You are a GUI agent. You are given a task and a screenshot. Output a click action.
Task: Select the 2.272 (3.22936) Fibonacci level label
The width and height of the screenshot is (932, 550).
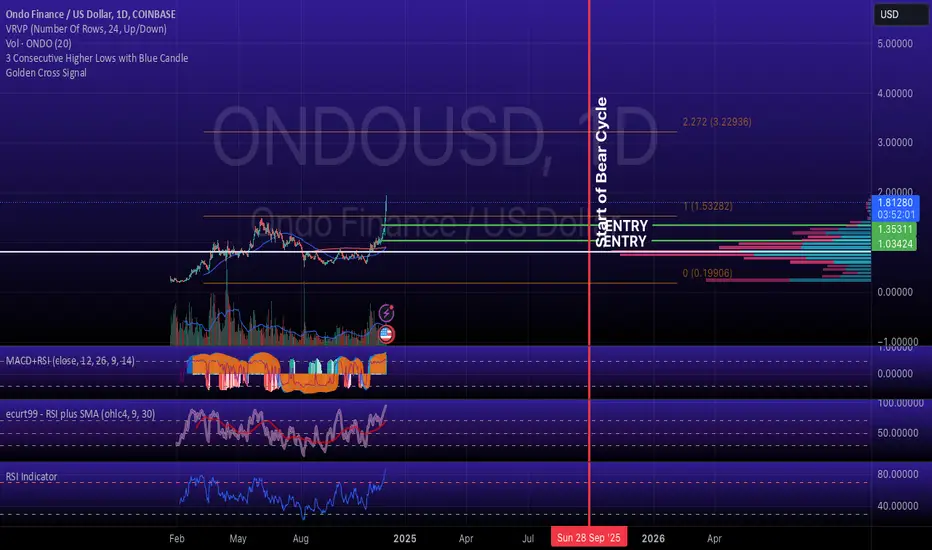pos(717,122)
